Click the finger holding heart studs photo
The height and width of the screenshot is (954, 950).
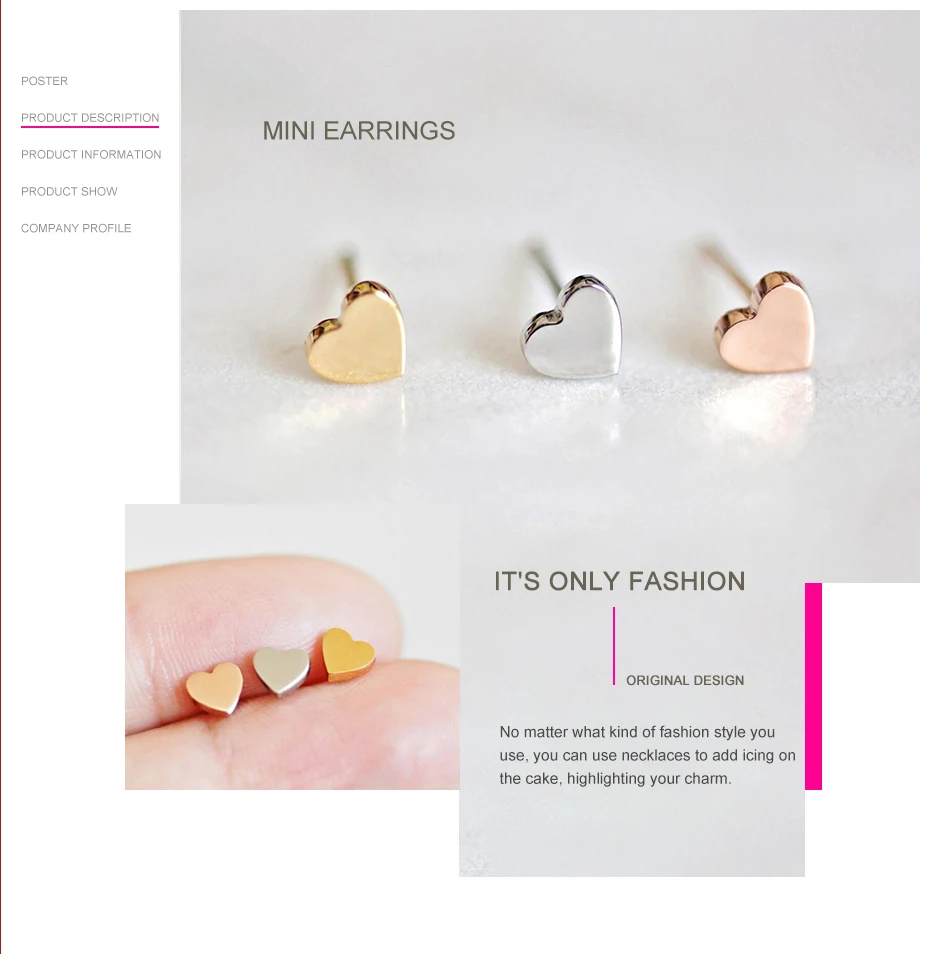point(292,647)
